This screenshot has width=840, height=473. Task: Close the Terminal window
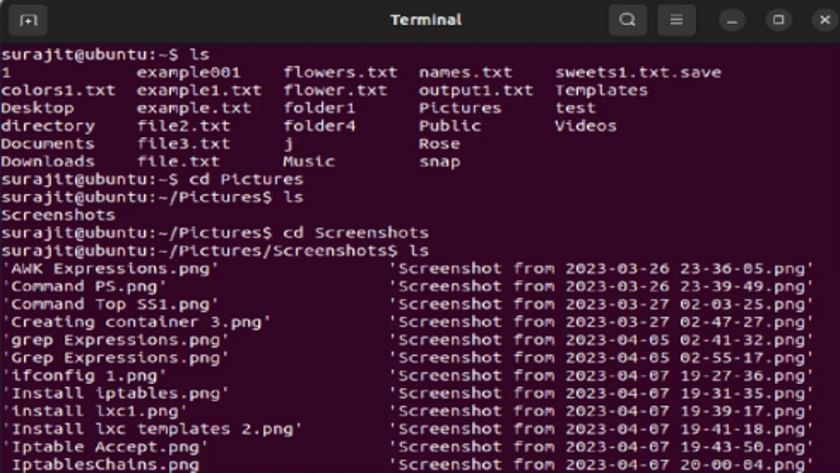pos(825,20)
